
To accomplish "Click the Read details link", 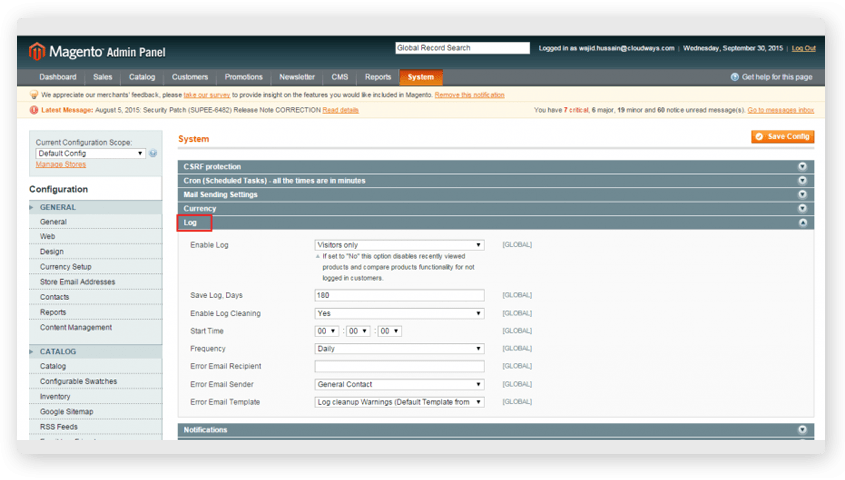I will pyautogui.click(x=341, y=110).
